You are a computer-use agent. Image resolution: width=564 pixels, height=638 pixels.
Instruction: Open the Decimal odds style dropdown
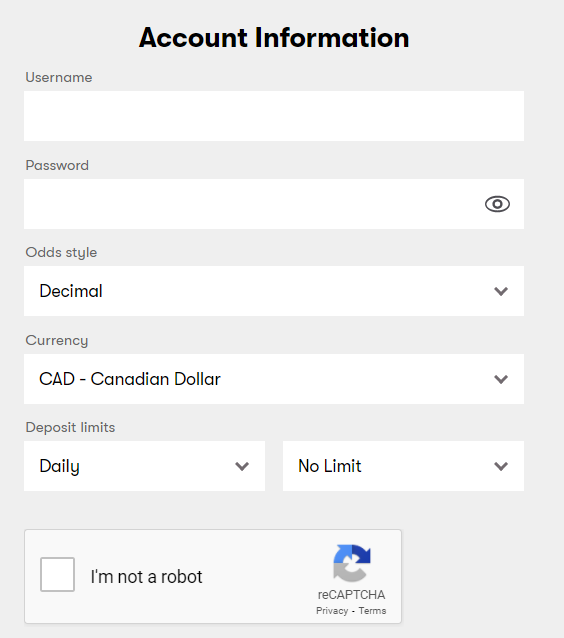pyautogui.click(x=274, y=291)
